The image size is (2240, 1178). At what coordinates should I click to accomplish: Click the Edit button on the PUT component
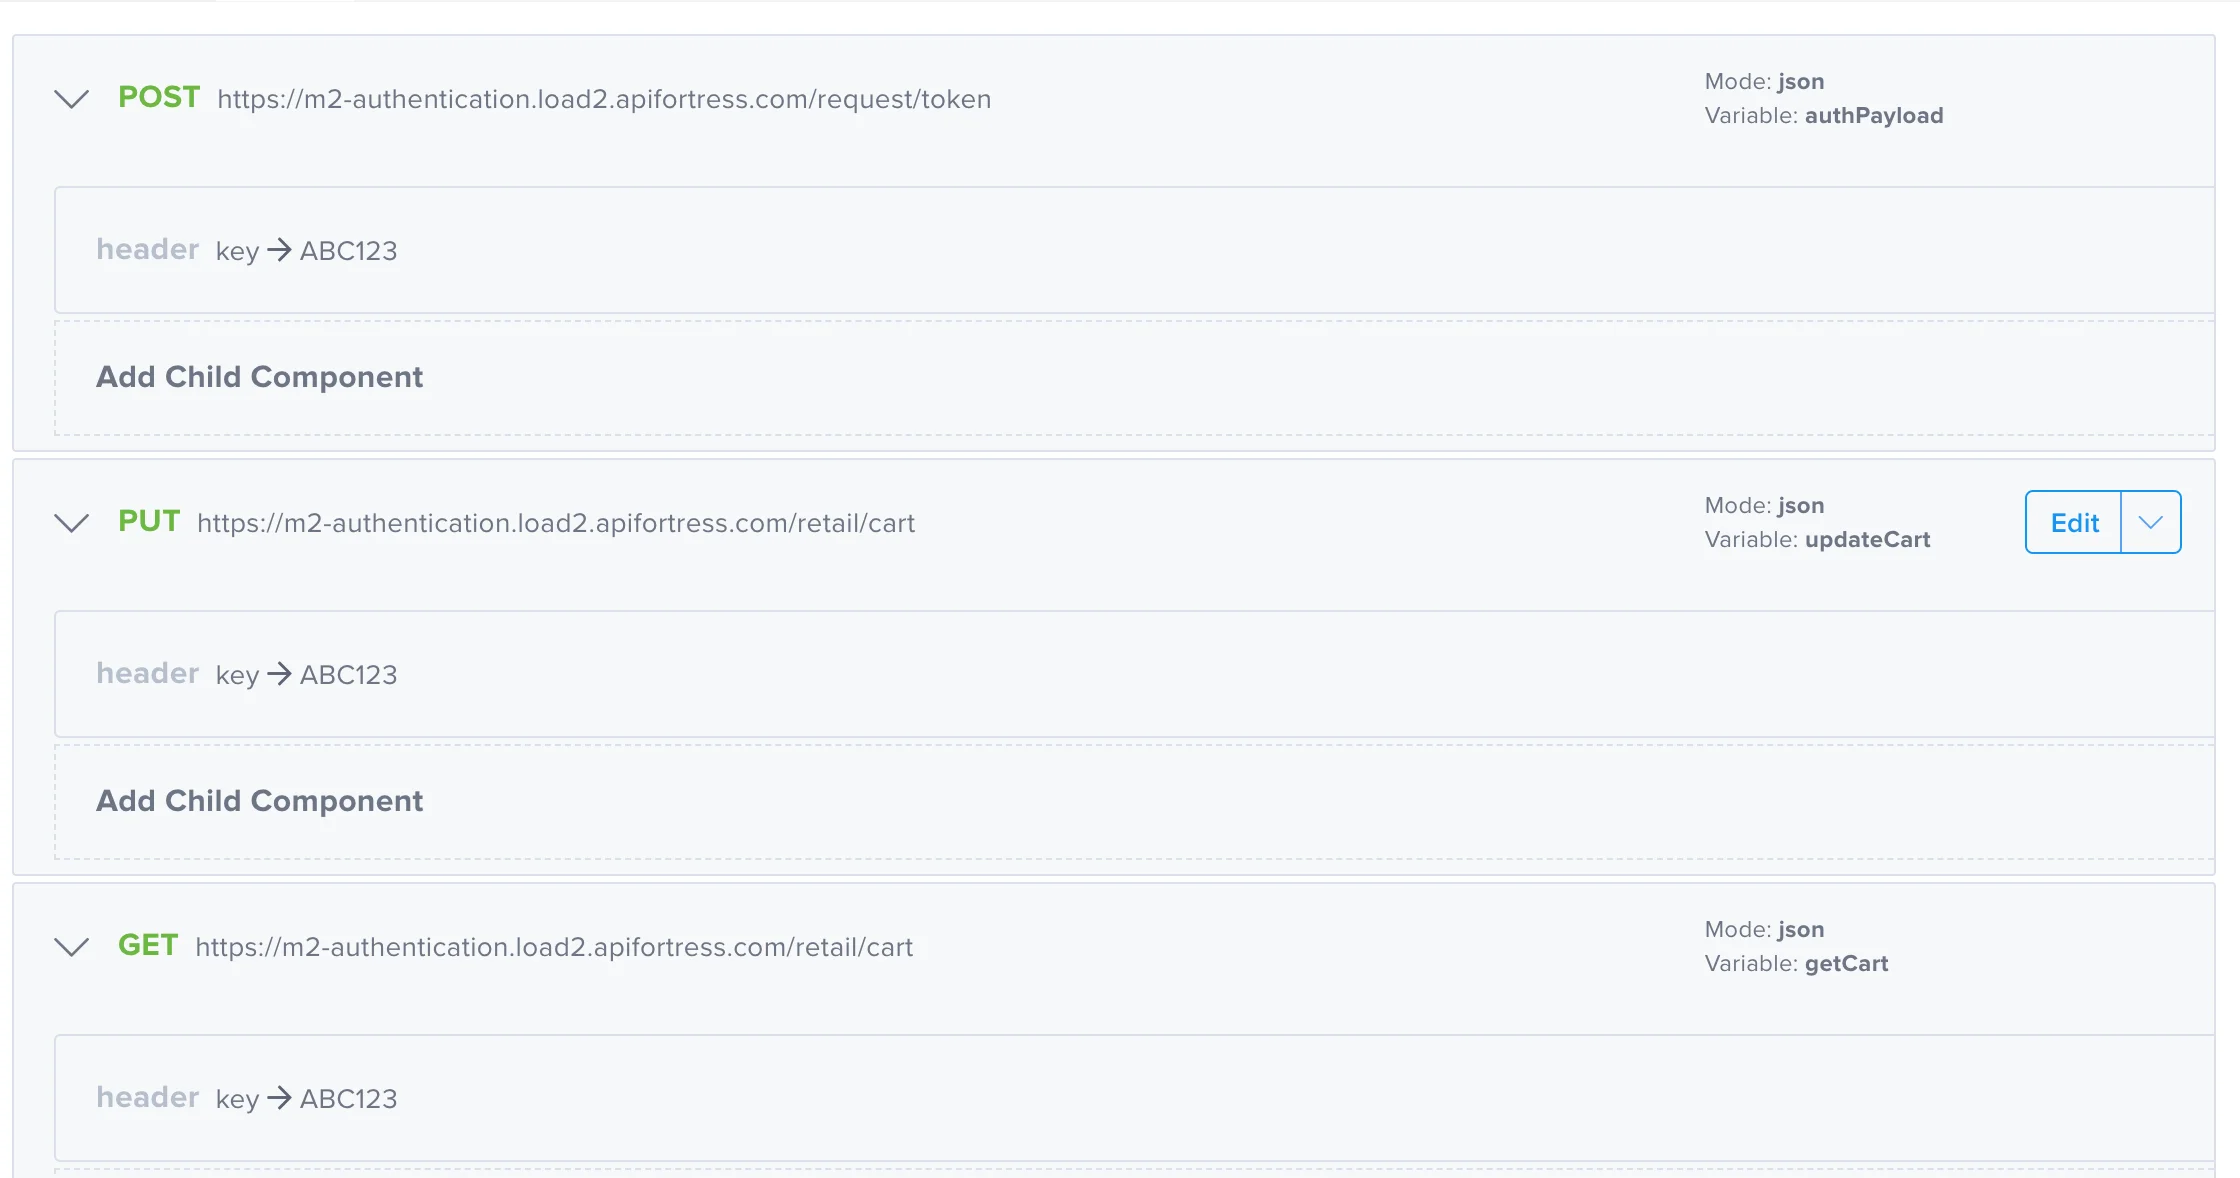2074,521
